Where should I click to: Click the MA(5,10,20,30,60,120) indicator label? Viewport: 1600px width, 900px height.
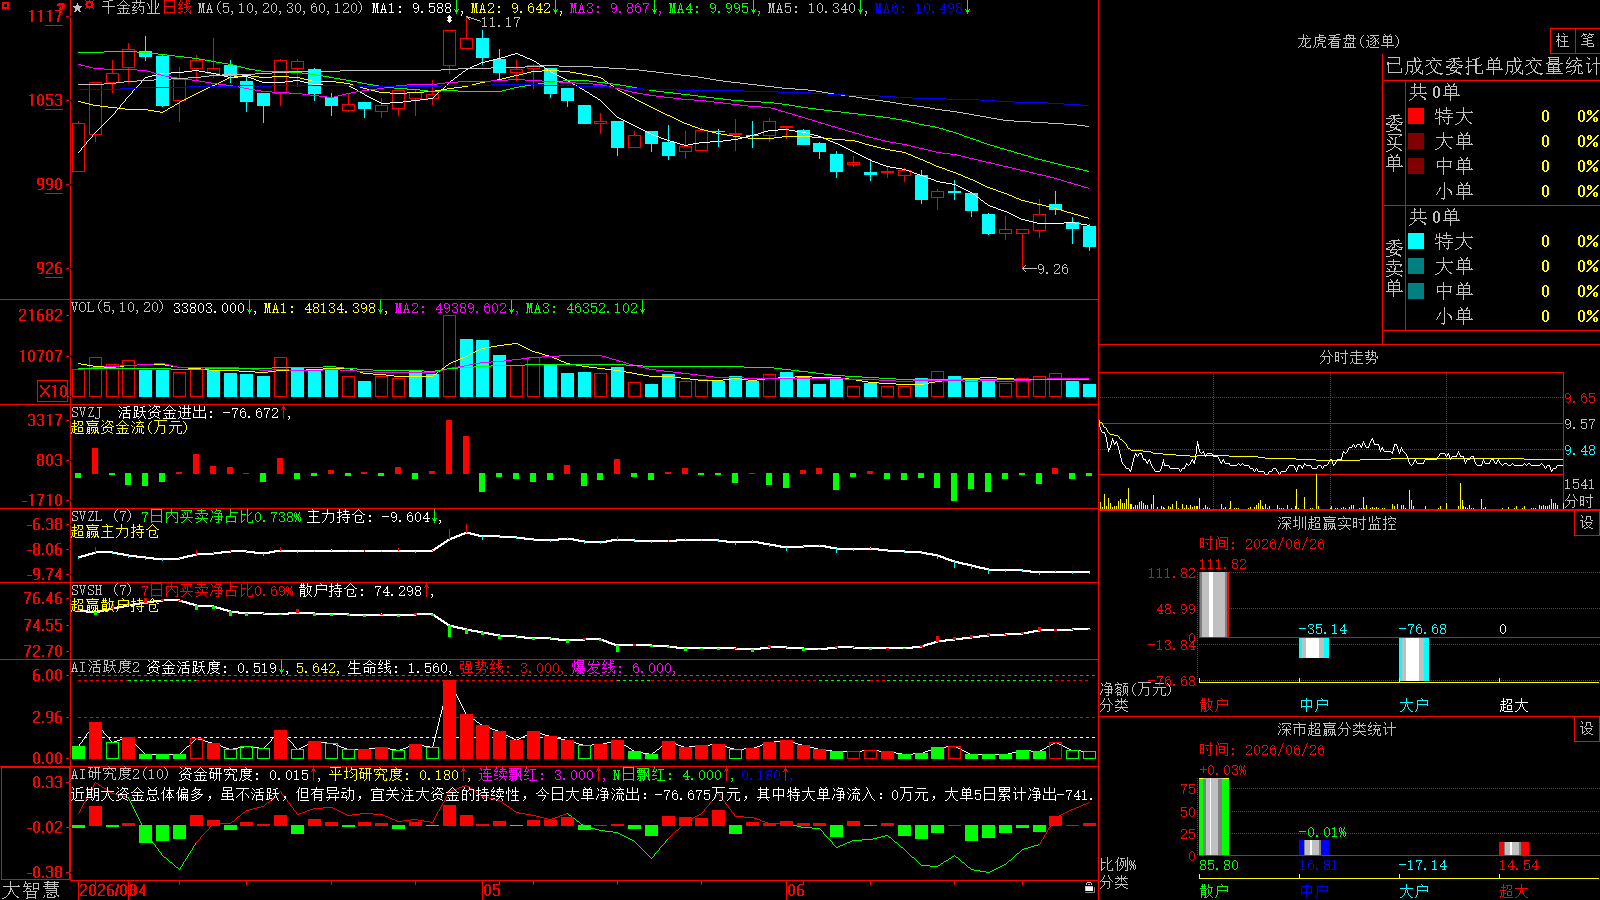(x=280, y=8)
